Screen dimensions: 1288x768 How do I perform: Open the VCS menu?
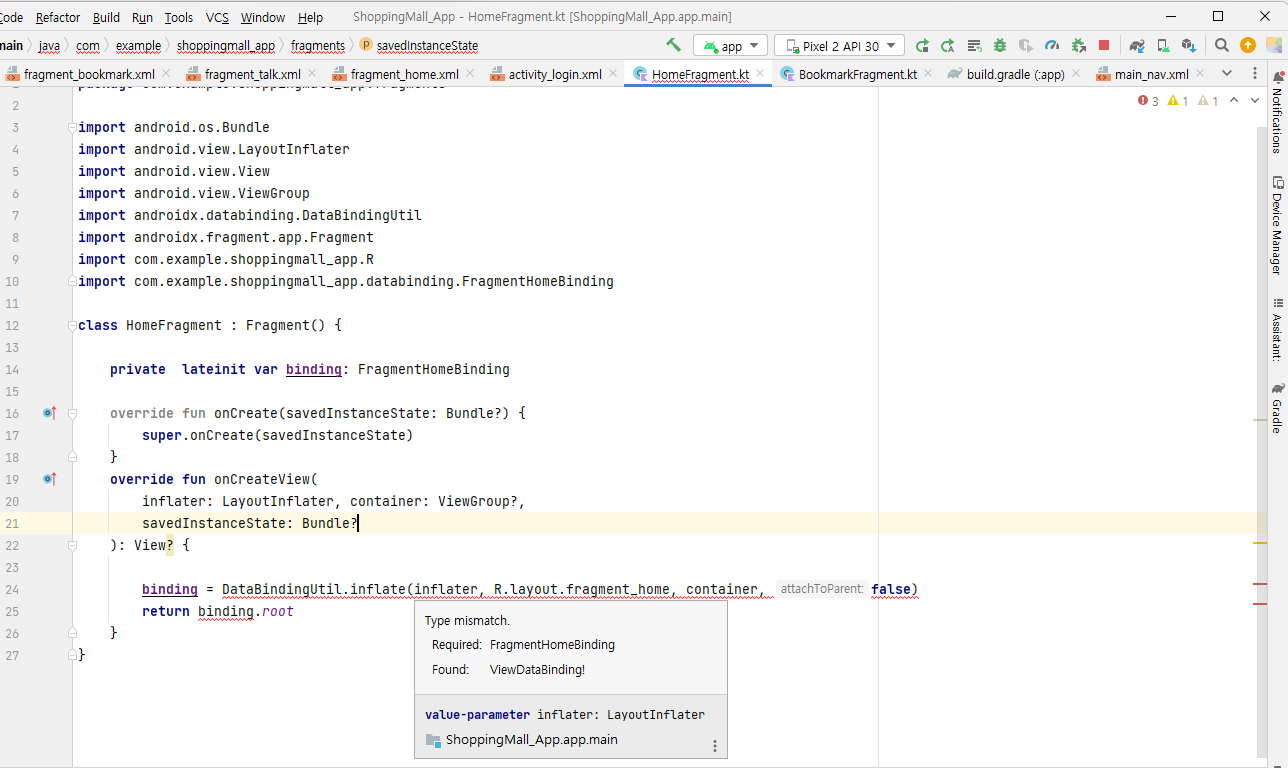tap(217, 17)
